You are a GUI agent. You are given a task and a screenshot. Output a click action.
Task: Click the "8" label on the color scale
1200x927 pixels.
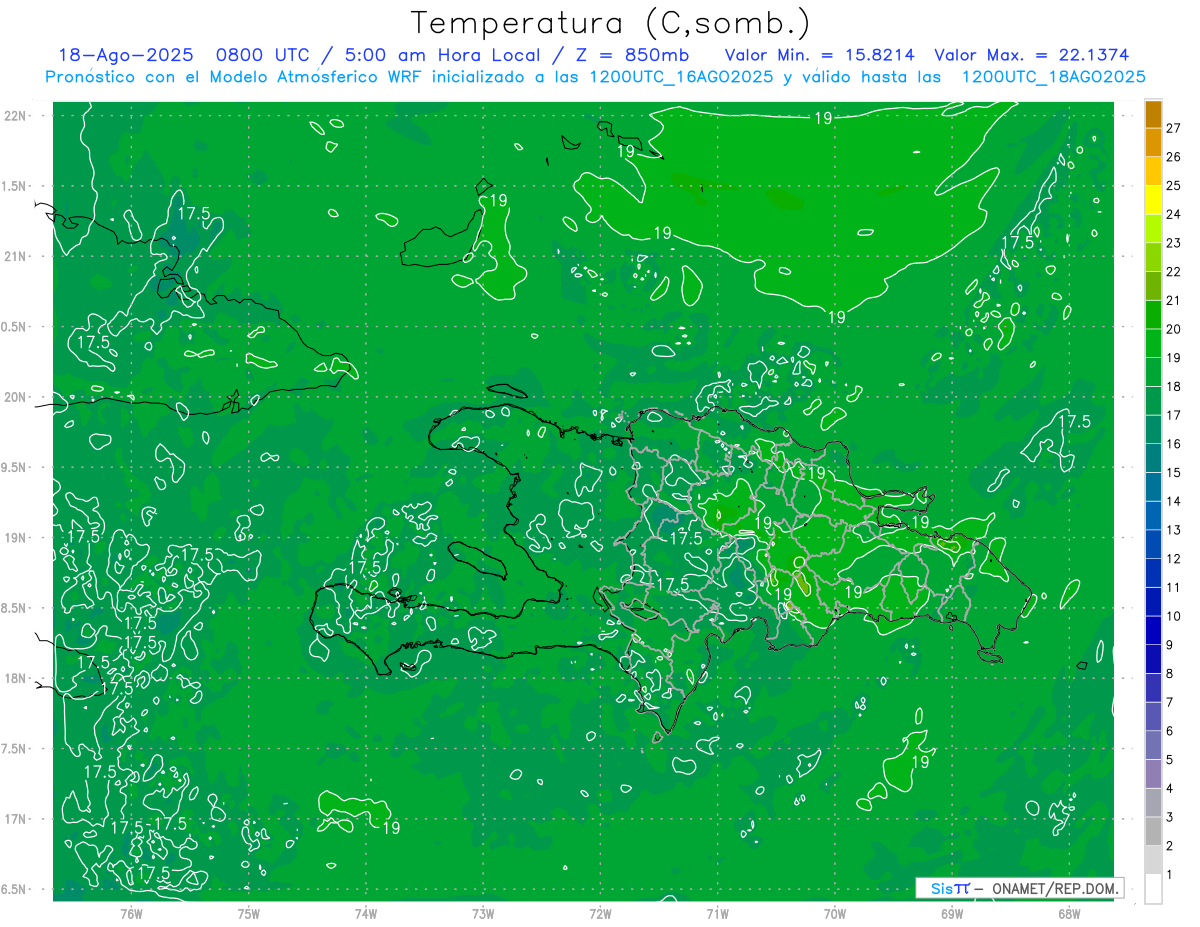[1170, 674]
